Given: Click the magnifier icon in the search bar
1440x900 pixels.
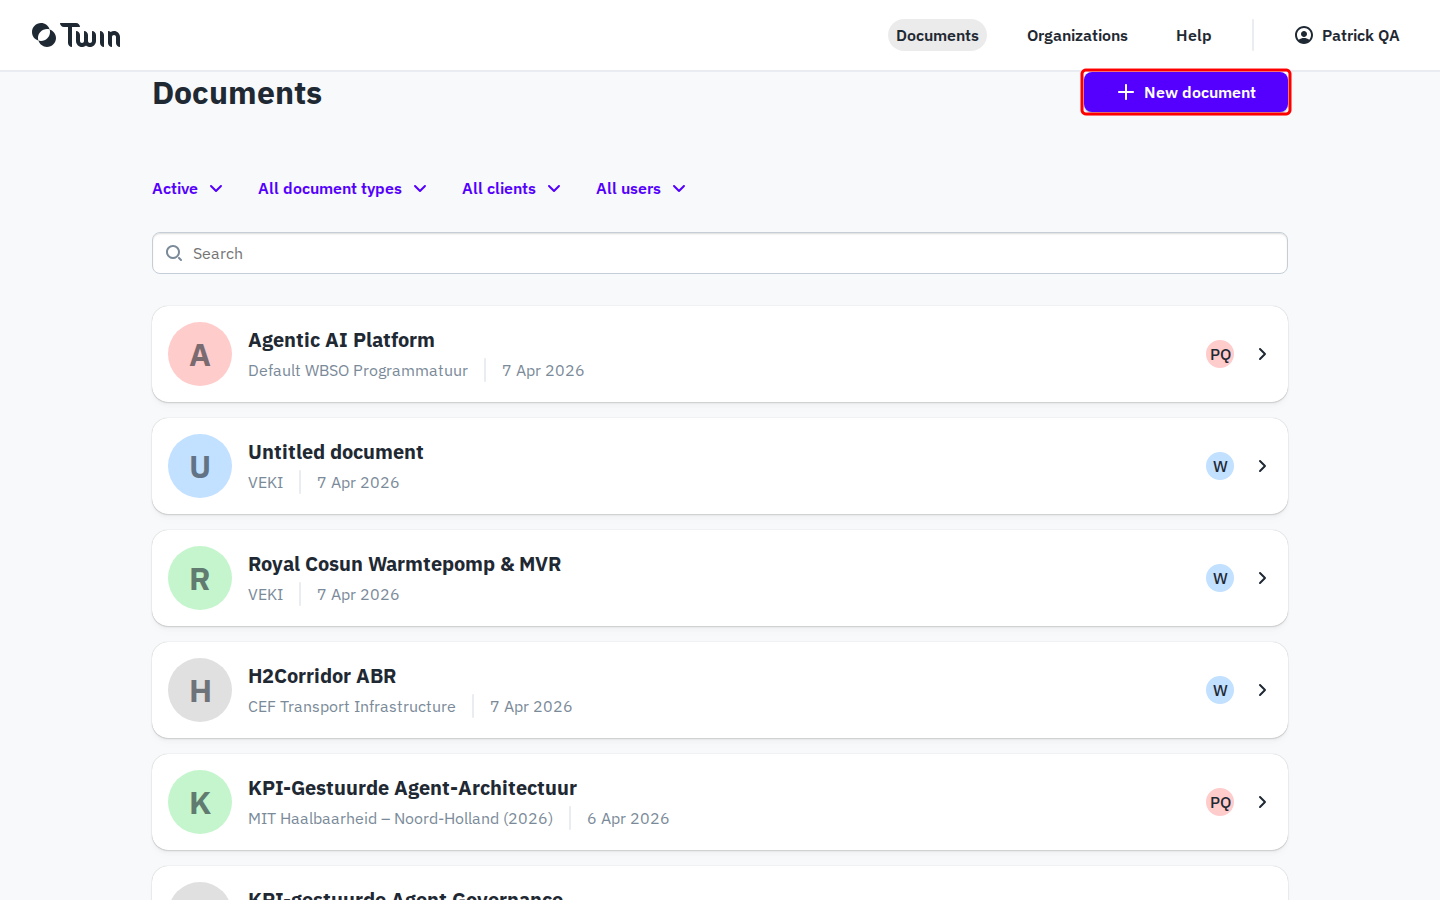Looking at the screenshot, I should pyautogui.click(x=174, y=253).
